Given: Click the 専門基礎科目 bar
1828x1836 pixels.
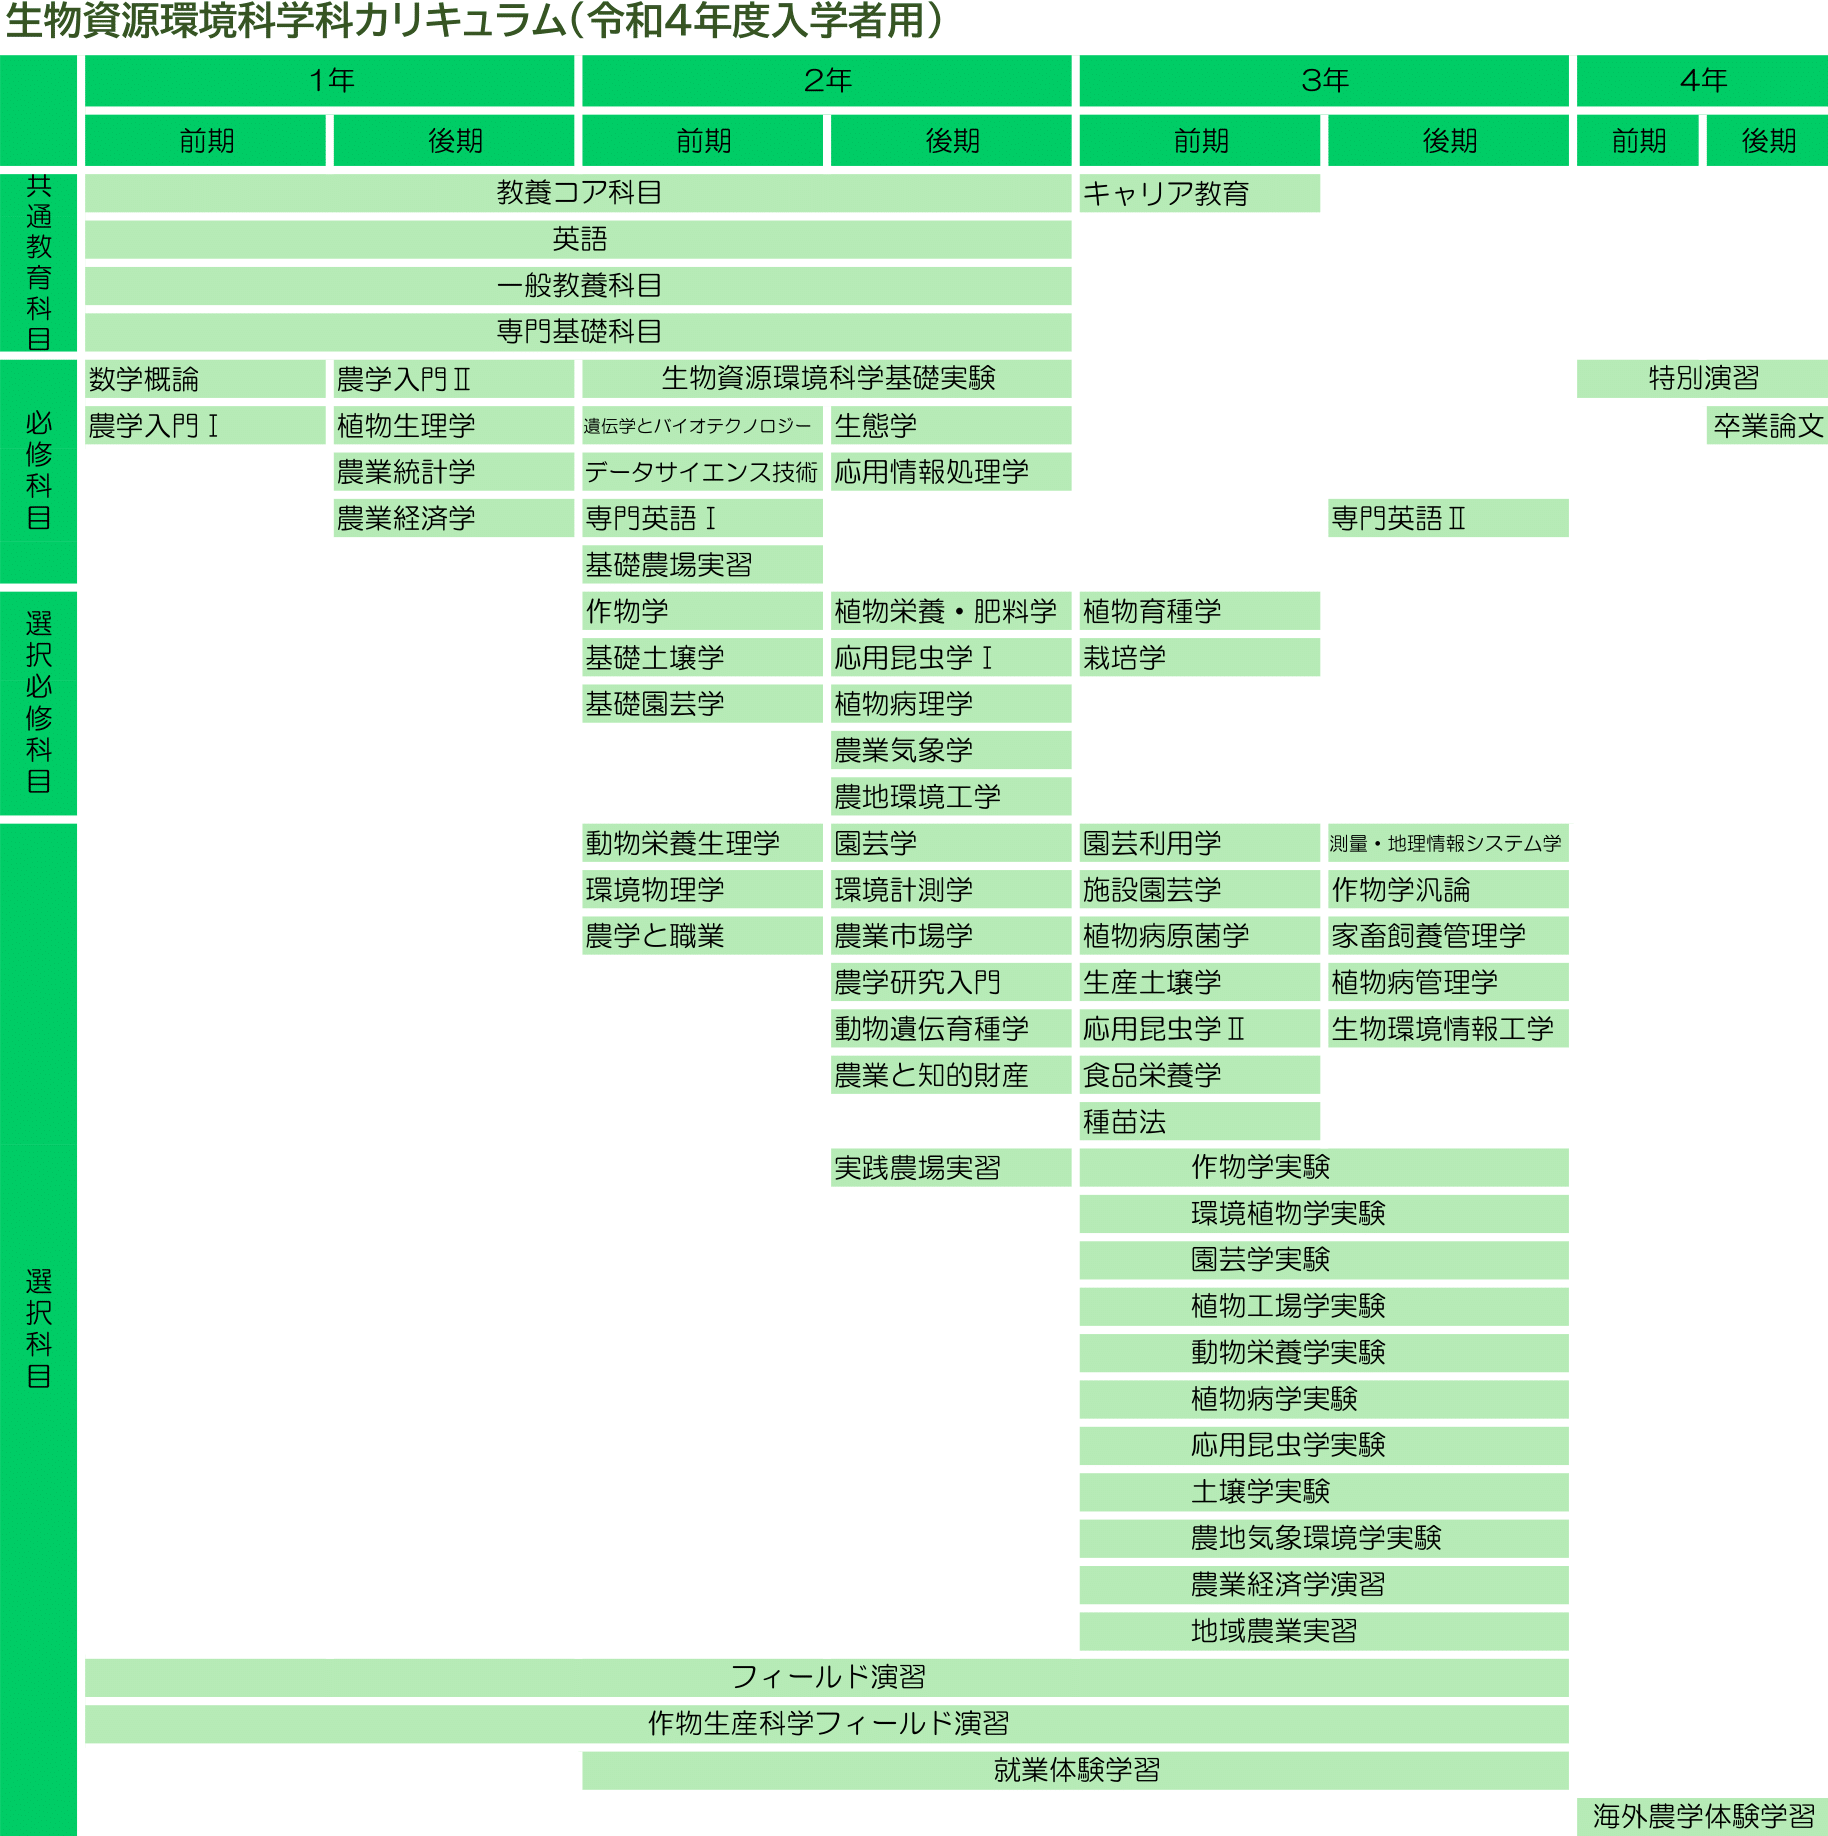Looking at the screenshot, I should 578,332.
